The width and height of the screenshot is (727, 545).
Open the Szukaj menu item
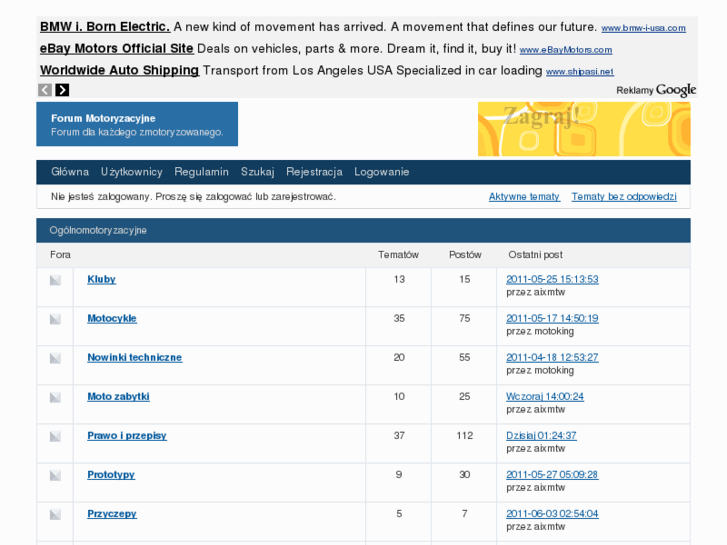click(258, 172)
